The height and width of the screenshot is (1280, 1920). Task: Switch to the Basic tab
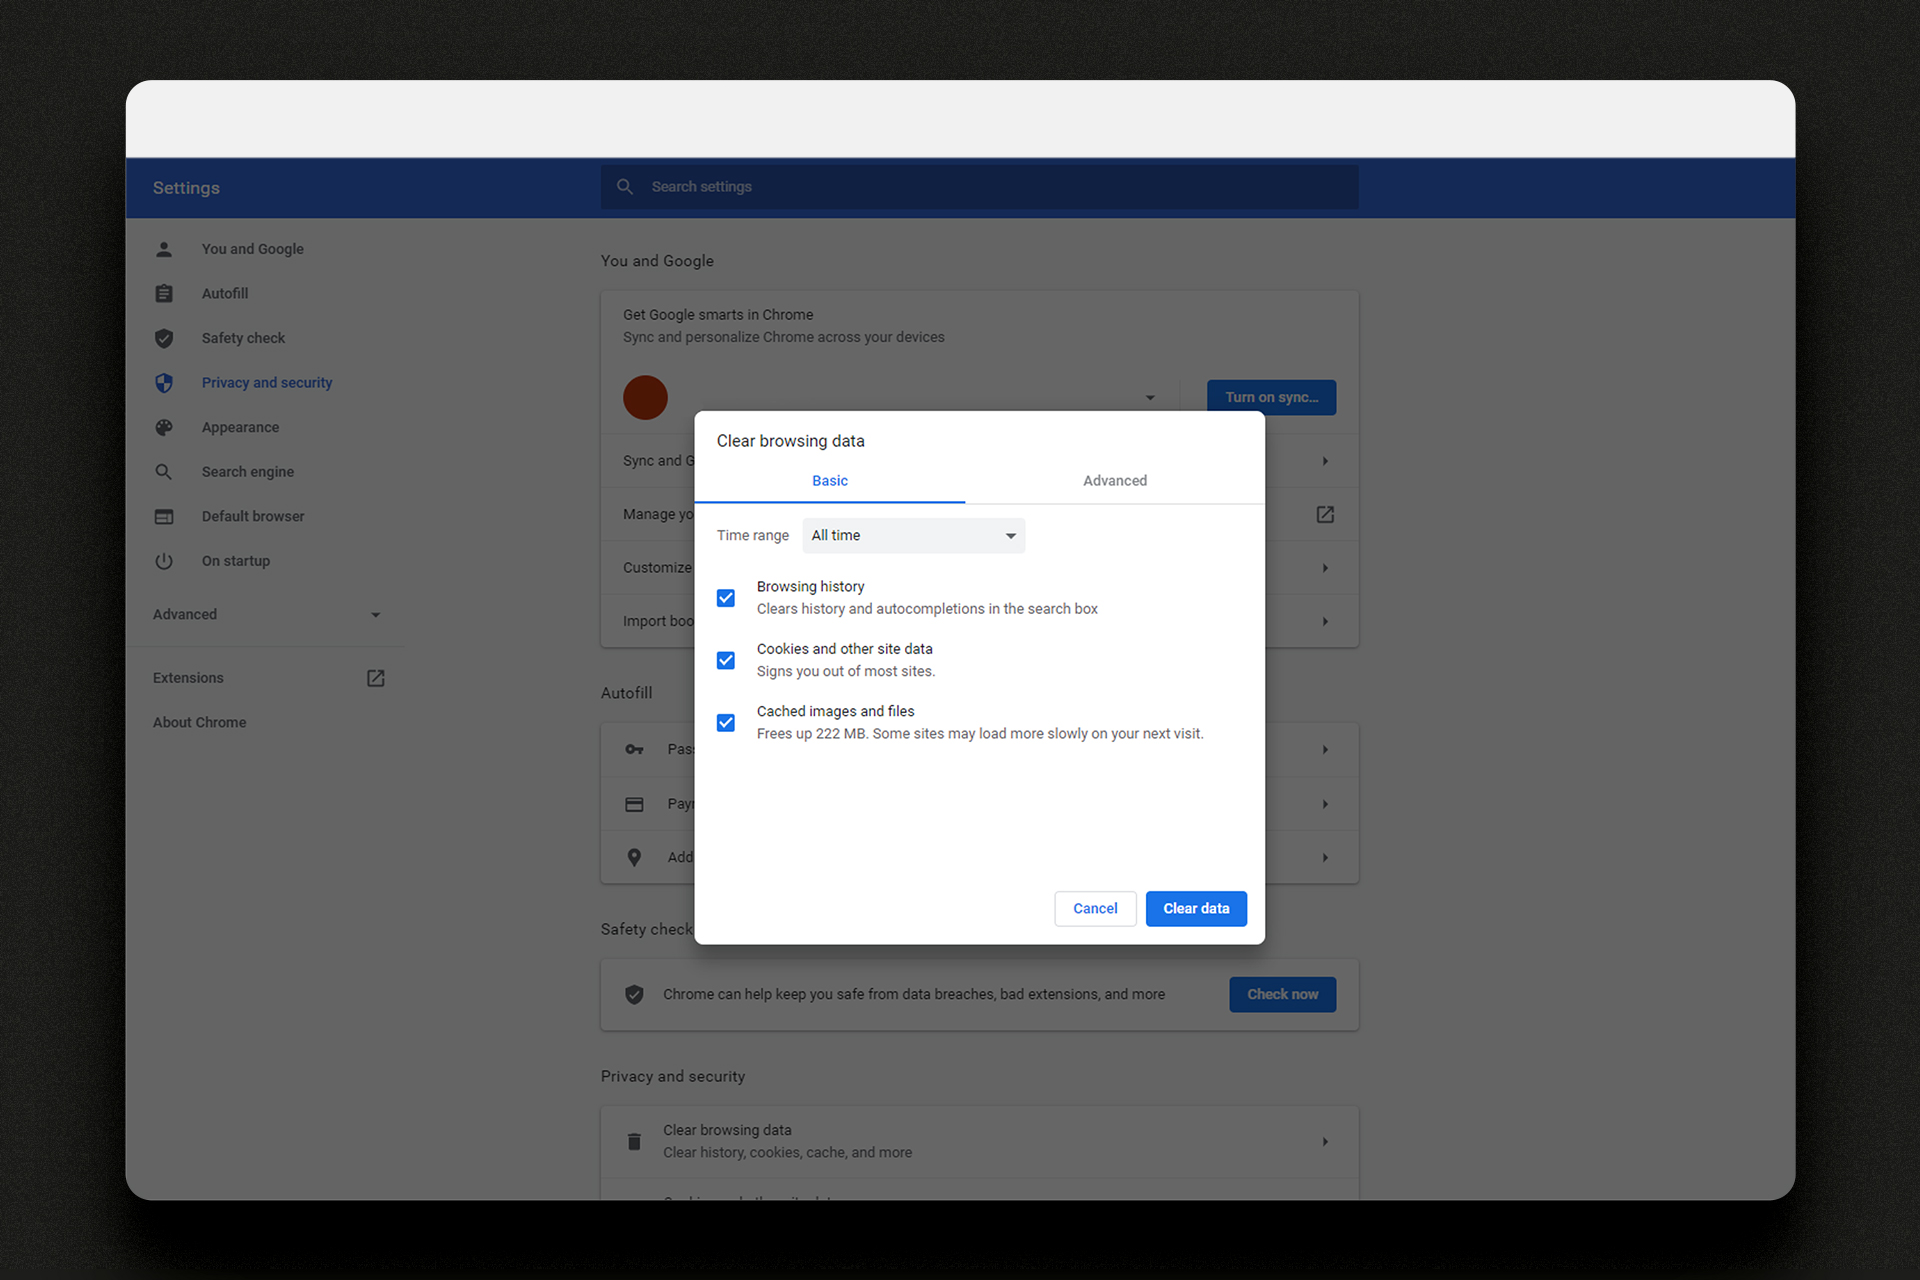pos(830,481)
